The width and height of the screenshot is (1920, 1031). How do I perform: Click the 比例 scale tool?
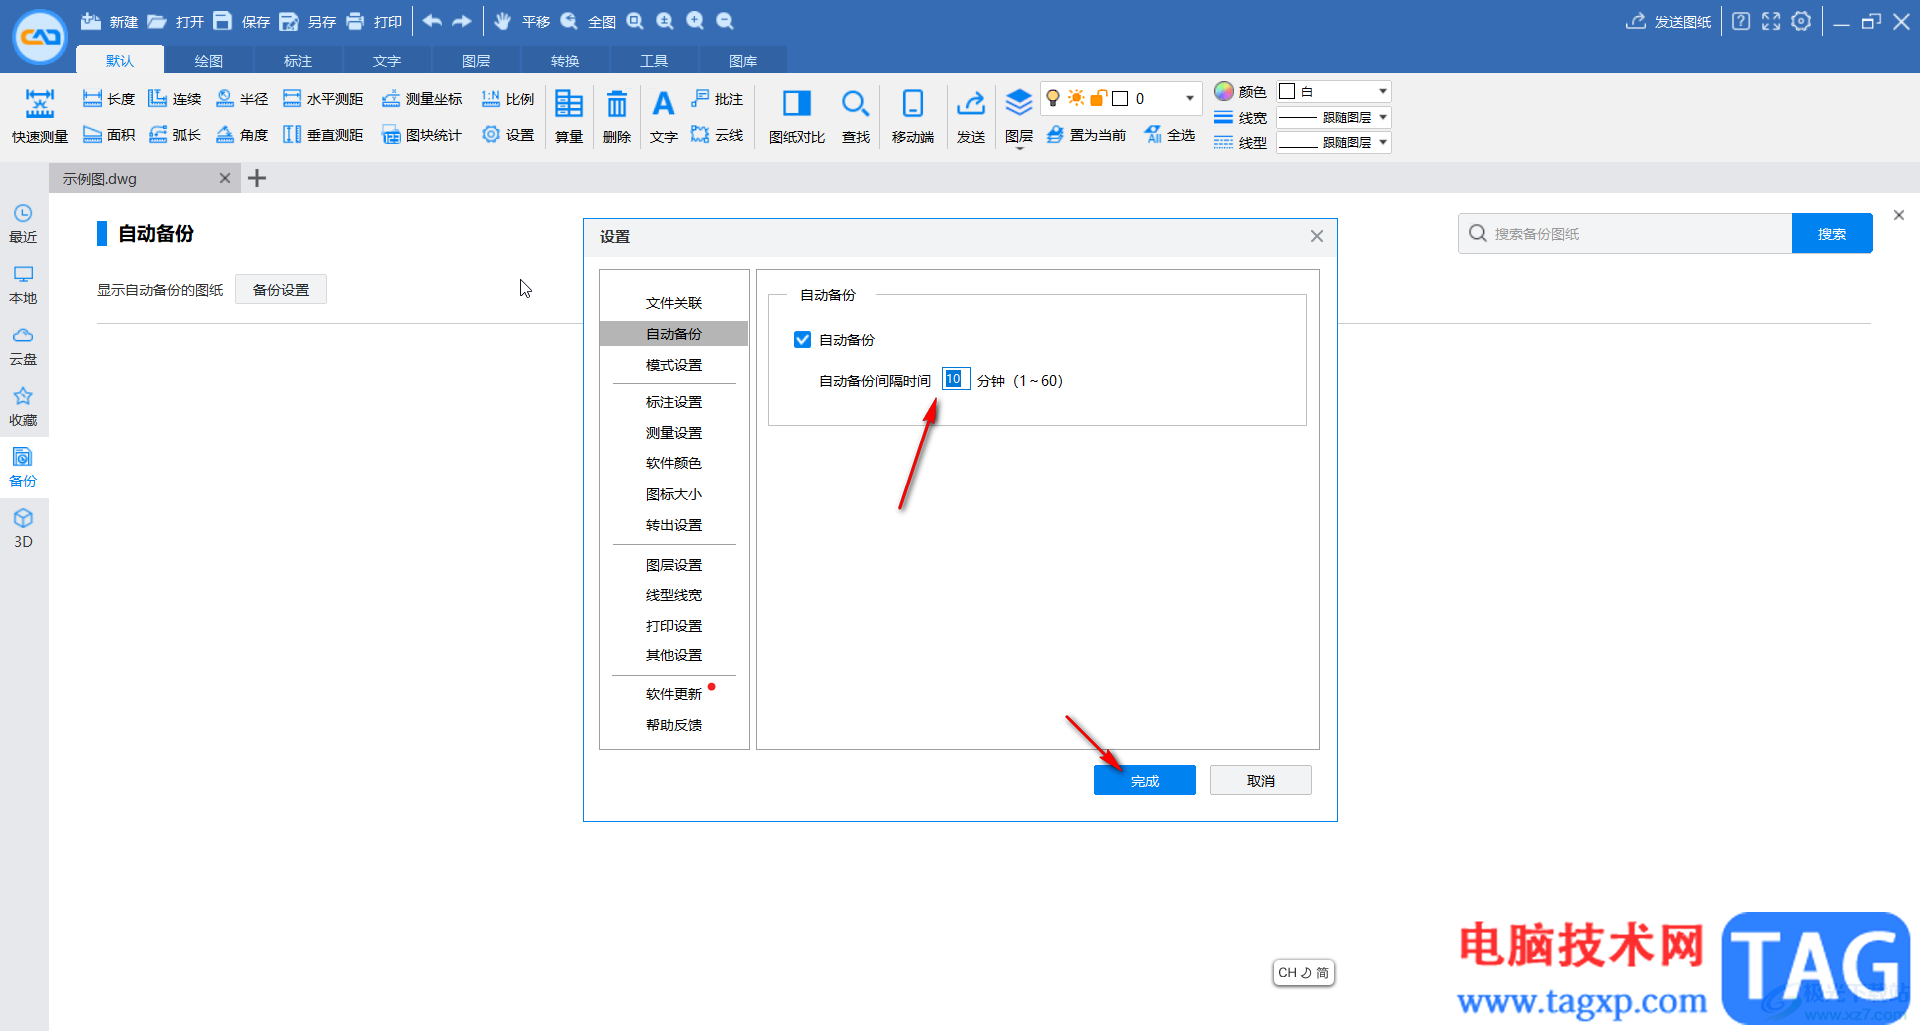click(x=508, y=99)
